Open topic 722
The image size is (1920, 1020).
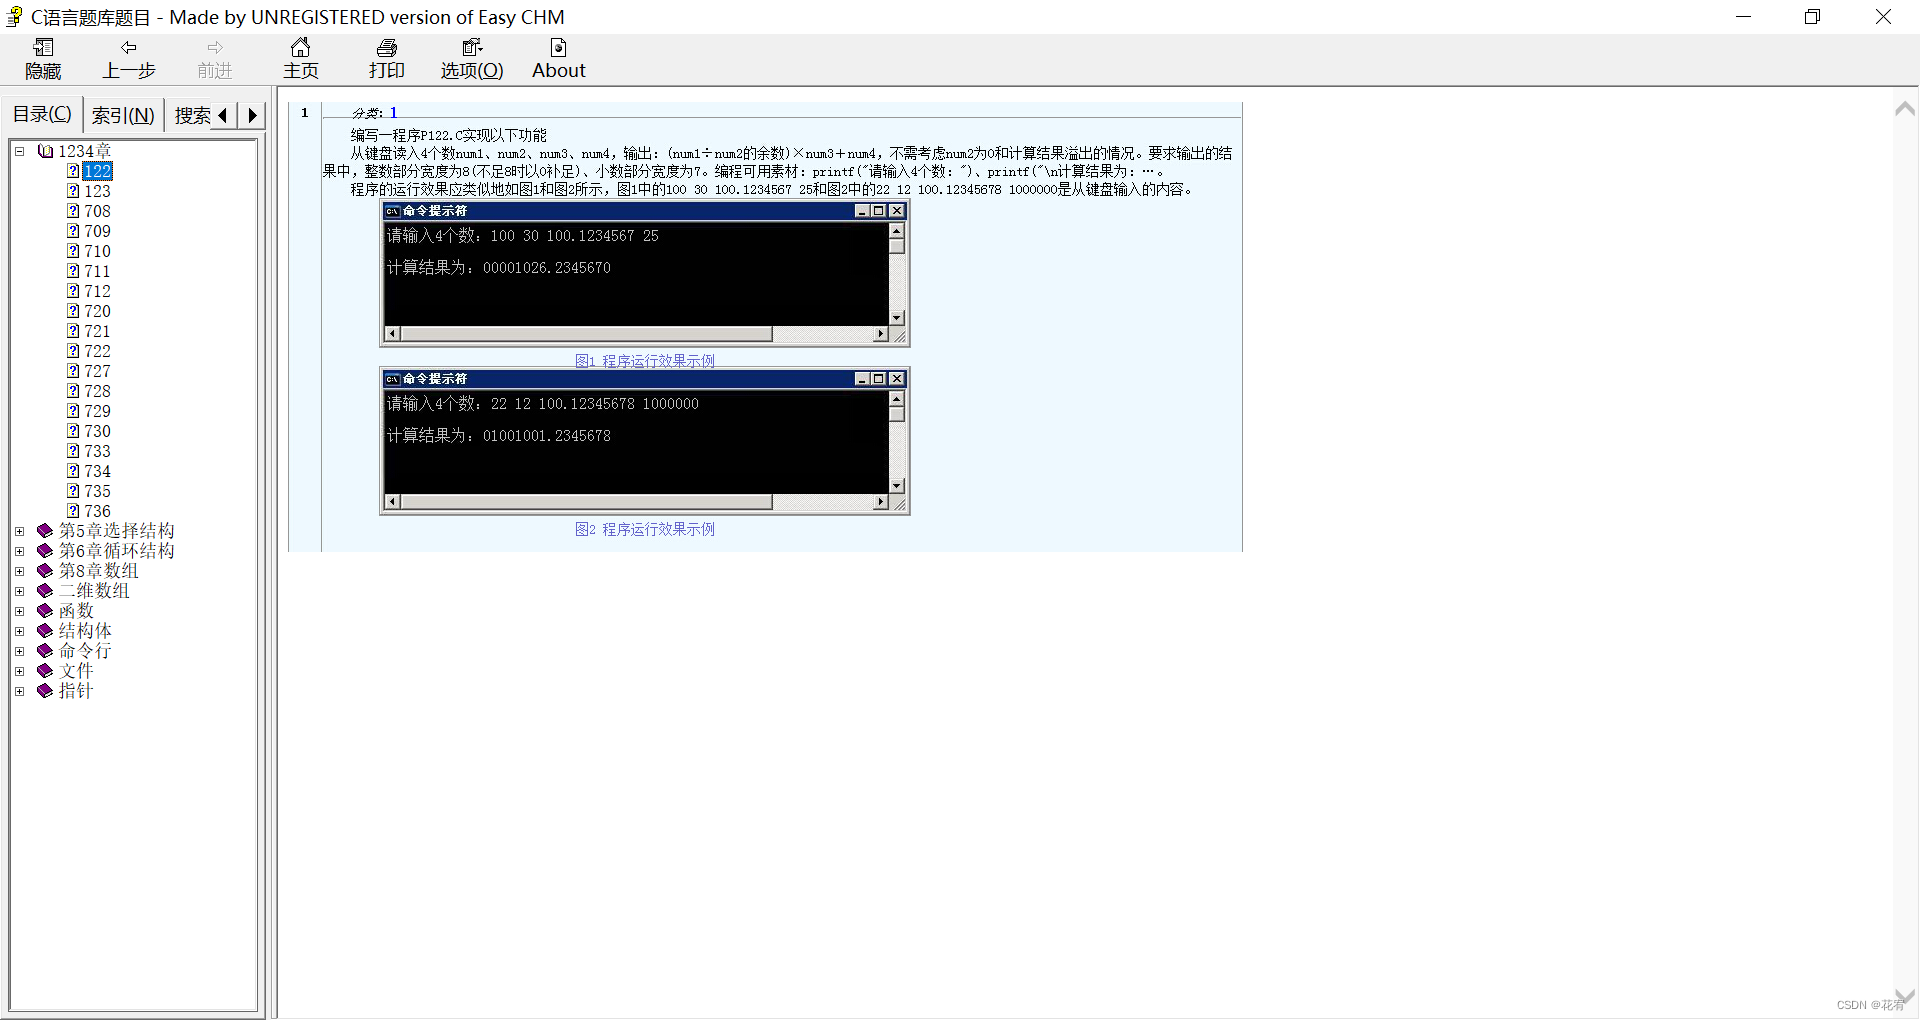click(97, 351)
